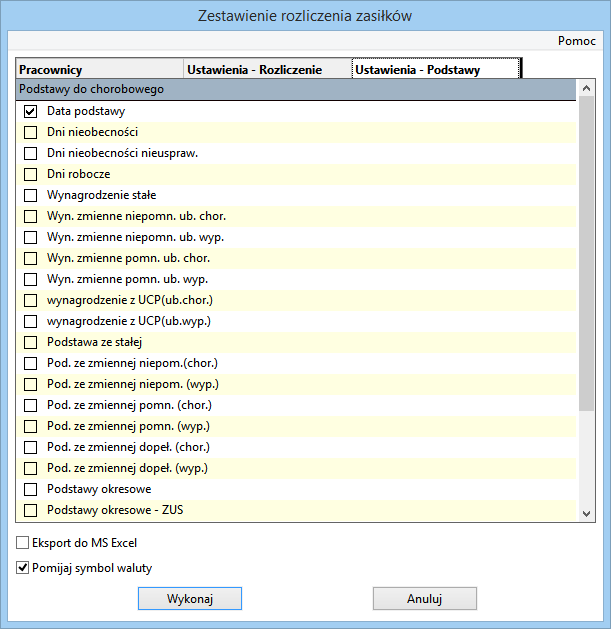Disable Pomijaj symbol waluty option
This screenshot has width=611, height=629.
[x=23, y=568]
